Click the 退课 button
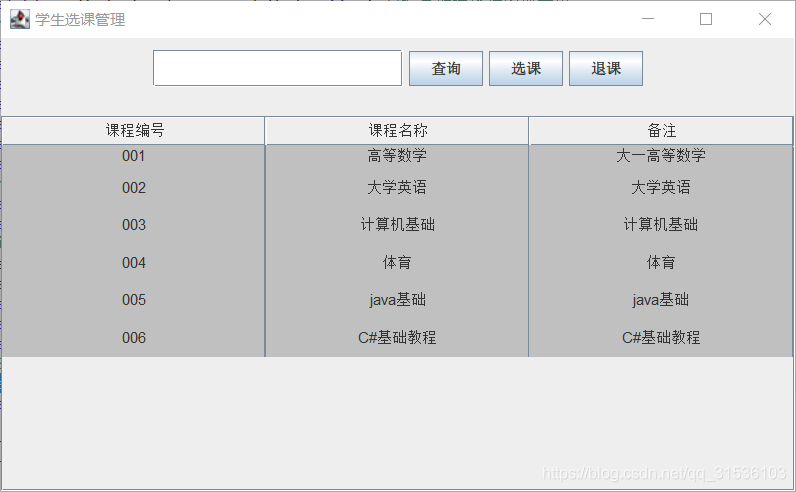 coord(606,69)
